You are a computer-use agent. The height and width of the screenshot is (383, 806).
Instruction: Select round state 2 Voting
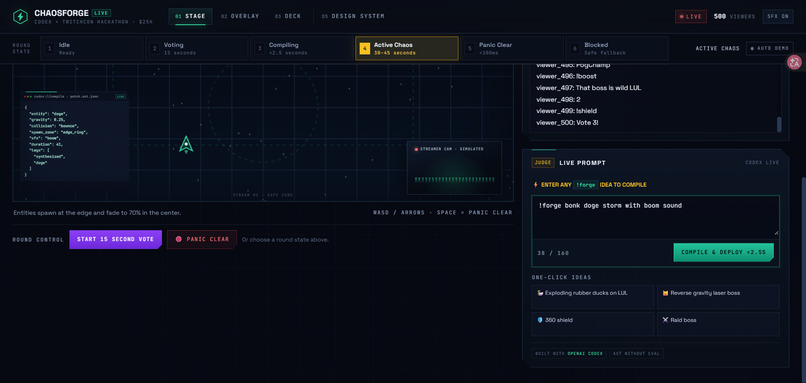click(197, 48)
